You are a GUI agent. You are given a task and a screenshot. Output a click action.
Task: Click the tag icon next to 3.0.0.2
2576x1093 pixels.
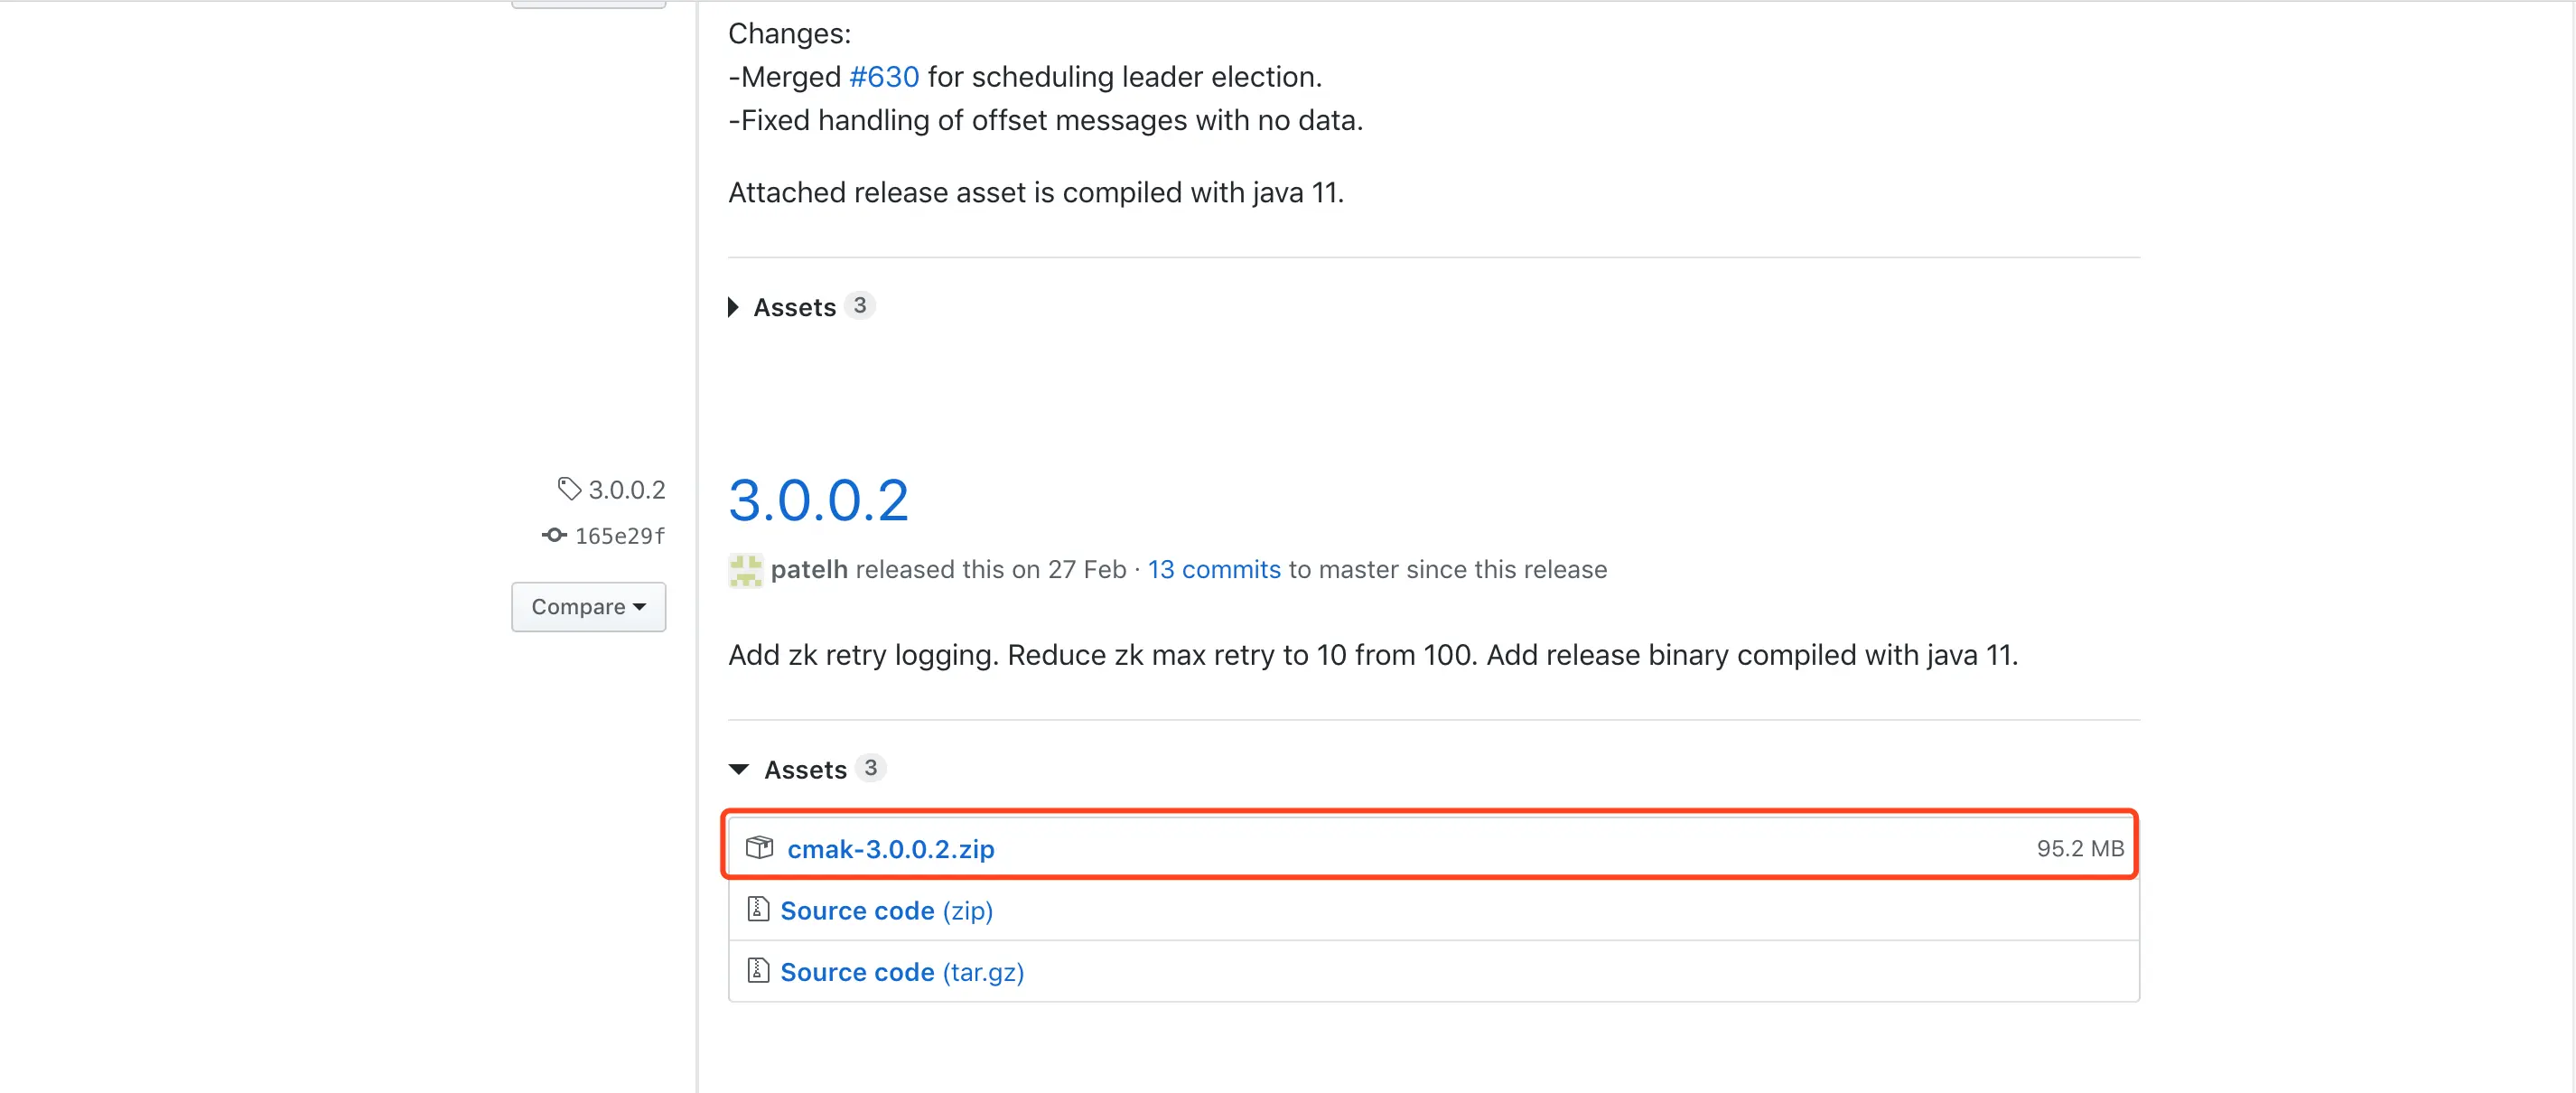[x=569, y=489]
